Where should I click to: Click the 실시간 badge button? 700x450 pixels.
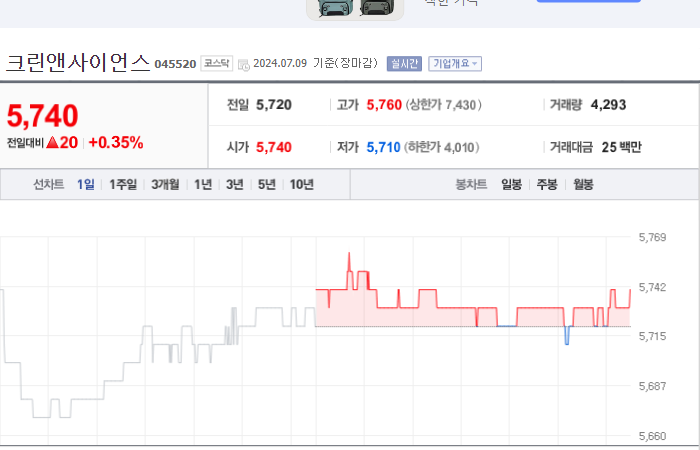[404, 64]
